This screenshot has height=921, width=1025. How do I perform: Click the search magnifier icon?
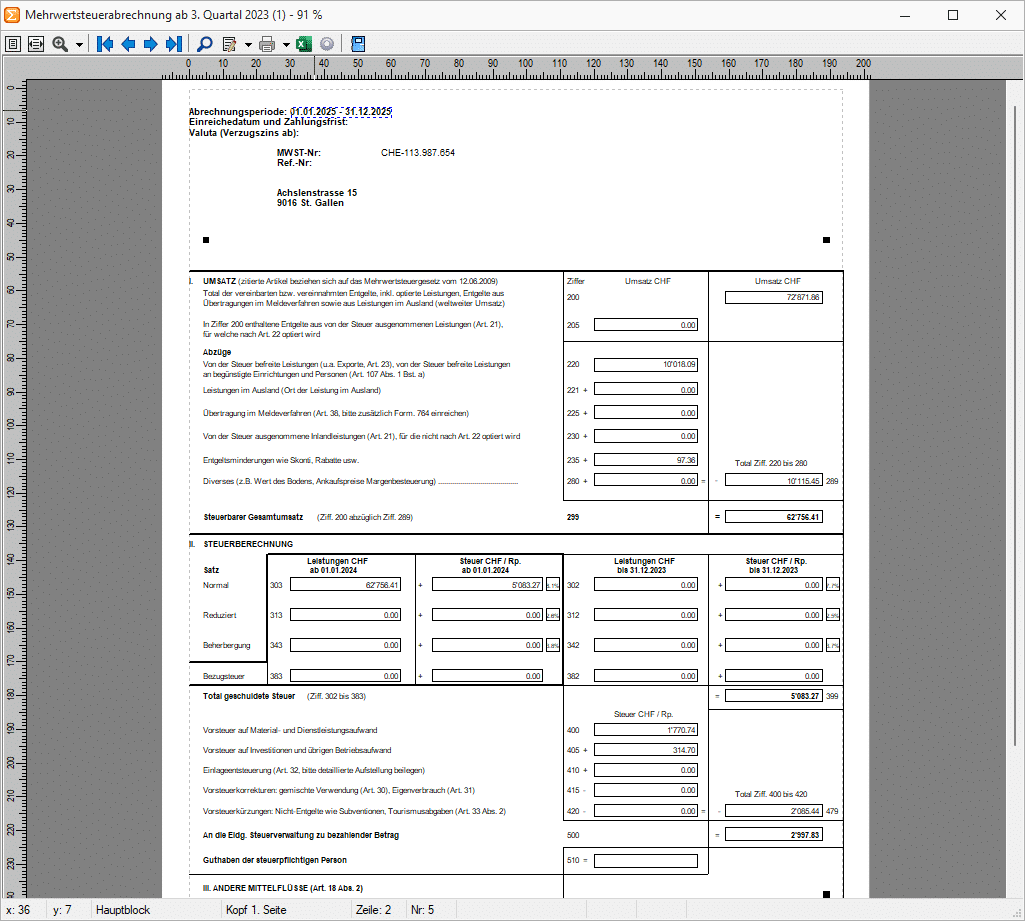pos(204,44)
